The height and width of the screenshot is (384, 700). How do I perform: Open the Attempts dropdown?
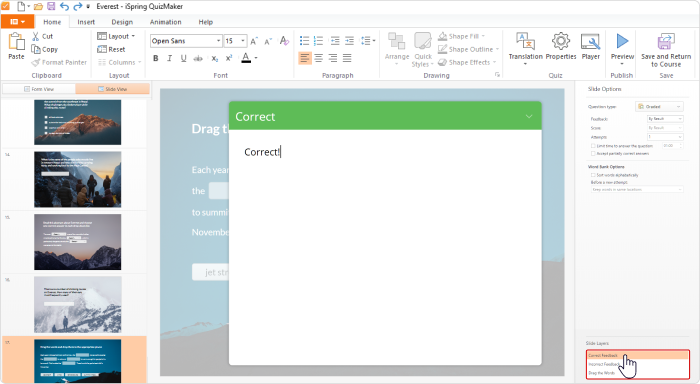[665, 137]
